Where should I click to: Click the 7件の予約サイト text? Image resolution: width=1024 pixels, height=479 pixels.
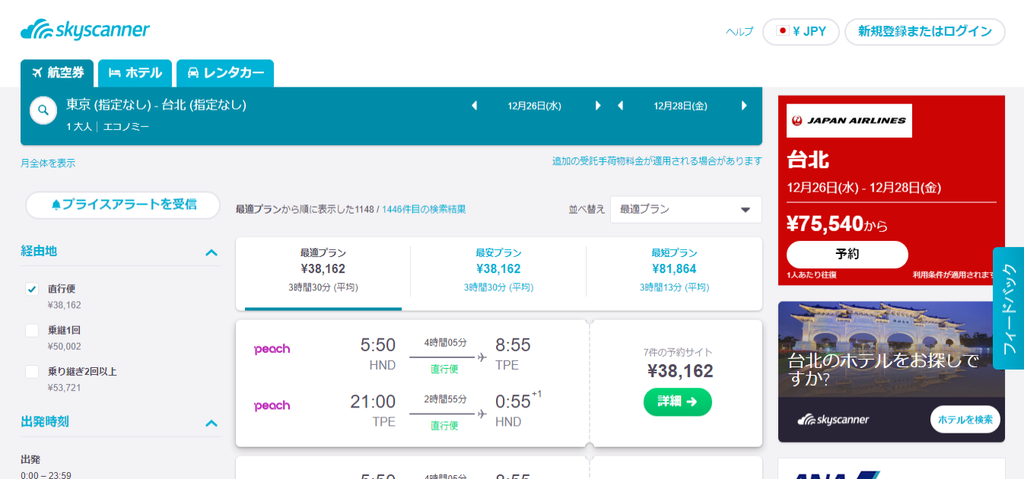677,352
